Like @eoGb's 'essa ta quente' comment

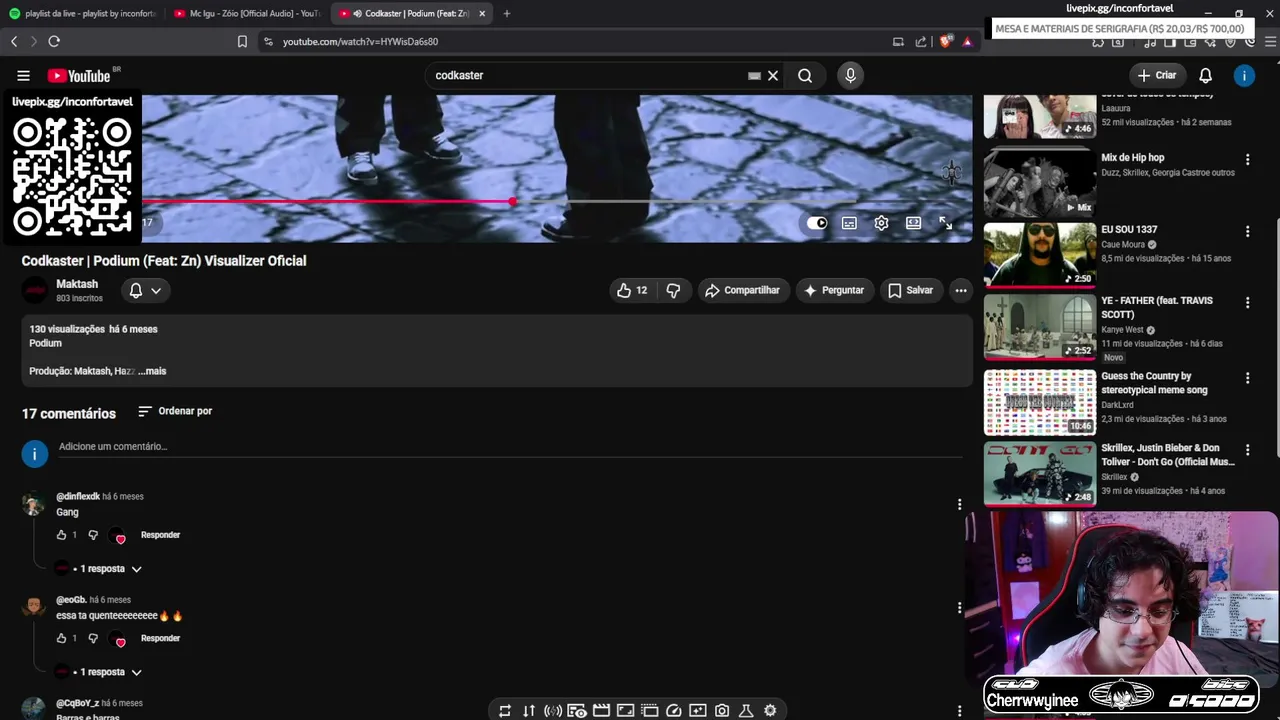tap(62, 639)
